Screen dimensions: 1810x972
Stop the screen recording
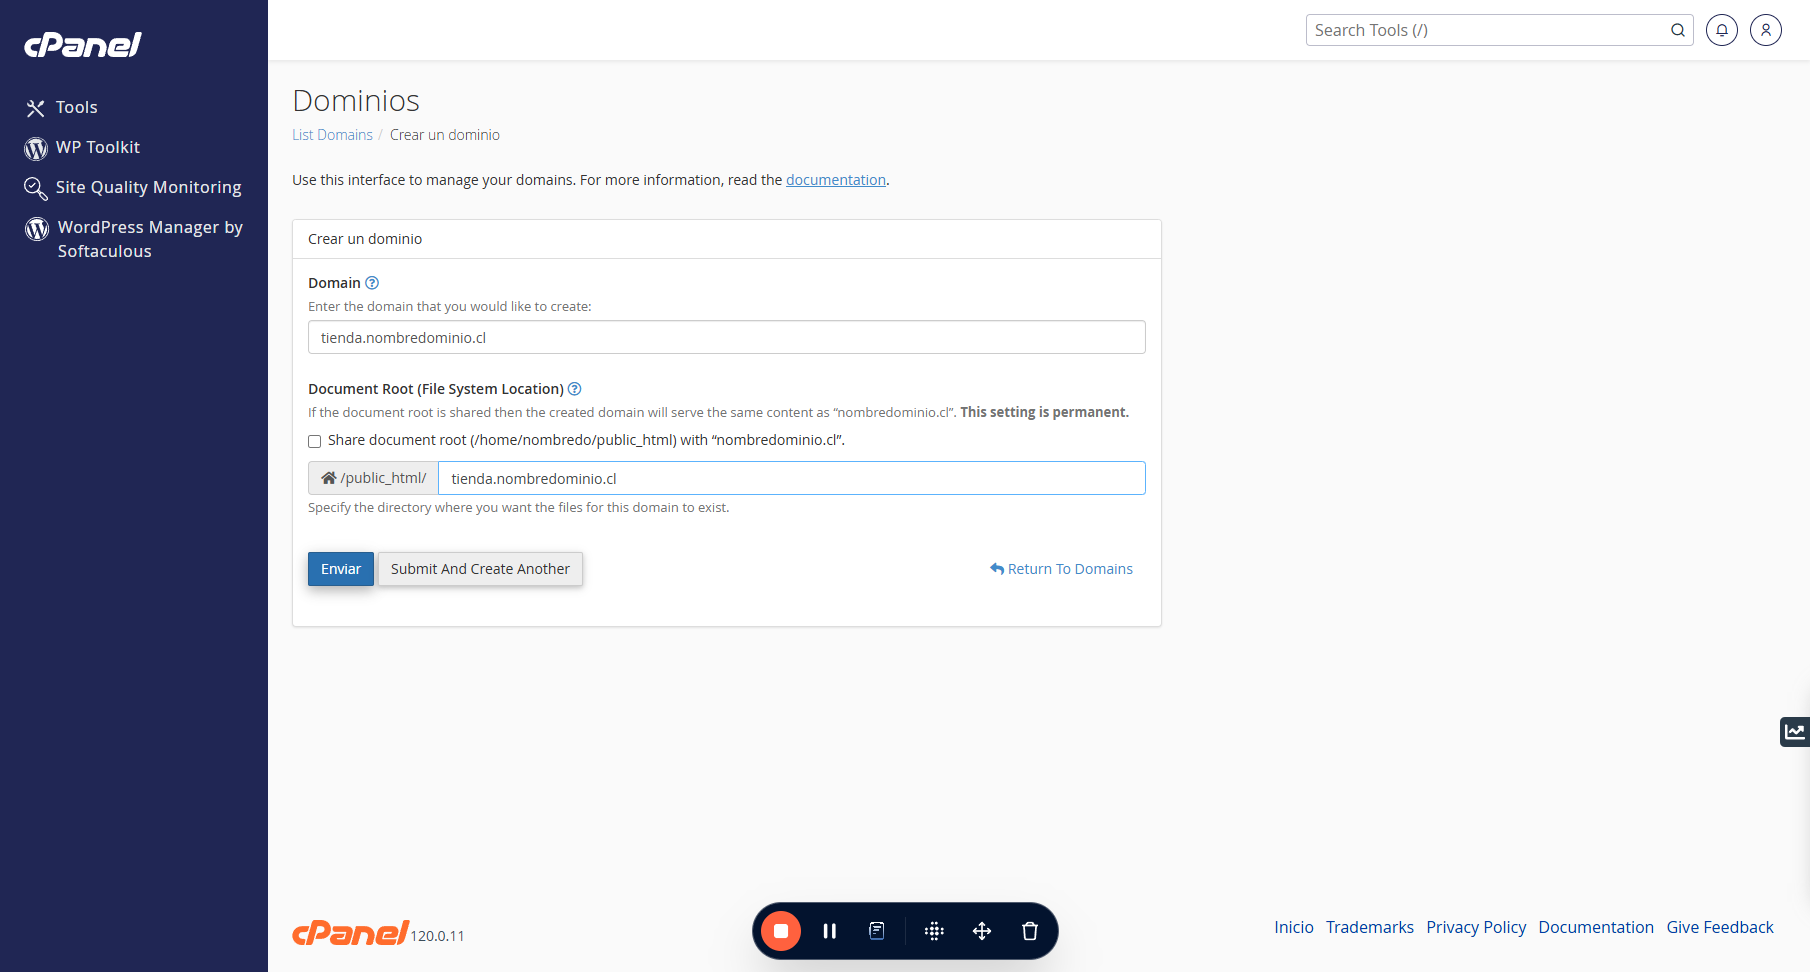coord(781,931)
